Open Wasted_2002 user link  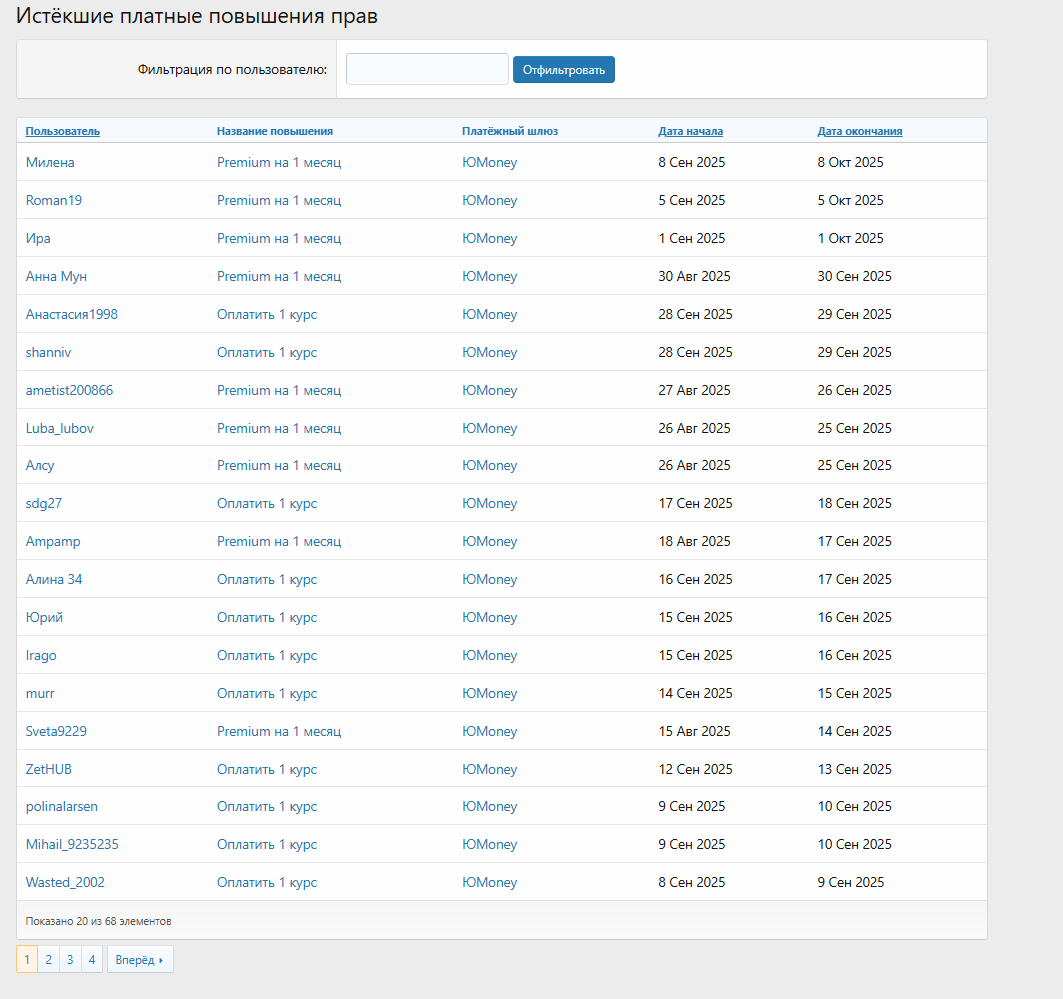coord(65,882)
